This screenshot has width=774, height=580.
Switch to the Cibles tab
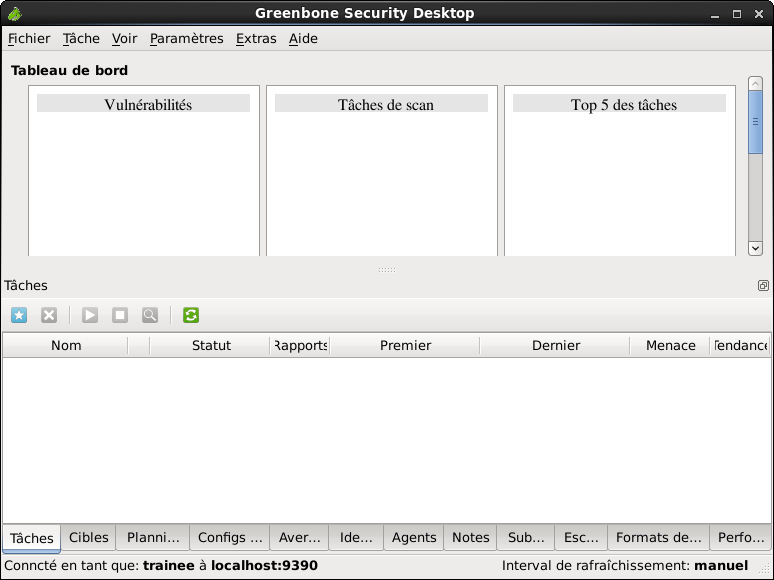coord(89,538)
